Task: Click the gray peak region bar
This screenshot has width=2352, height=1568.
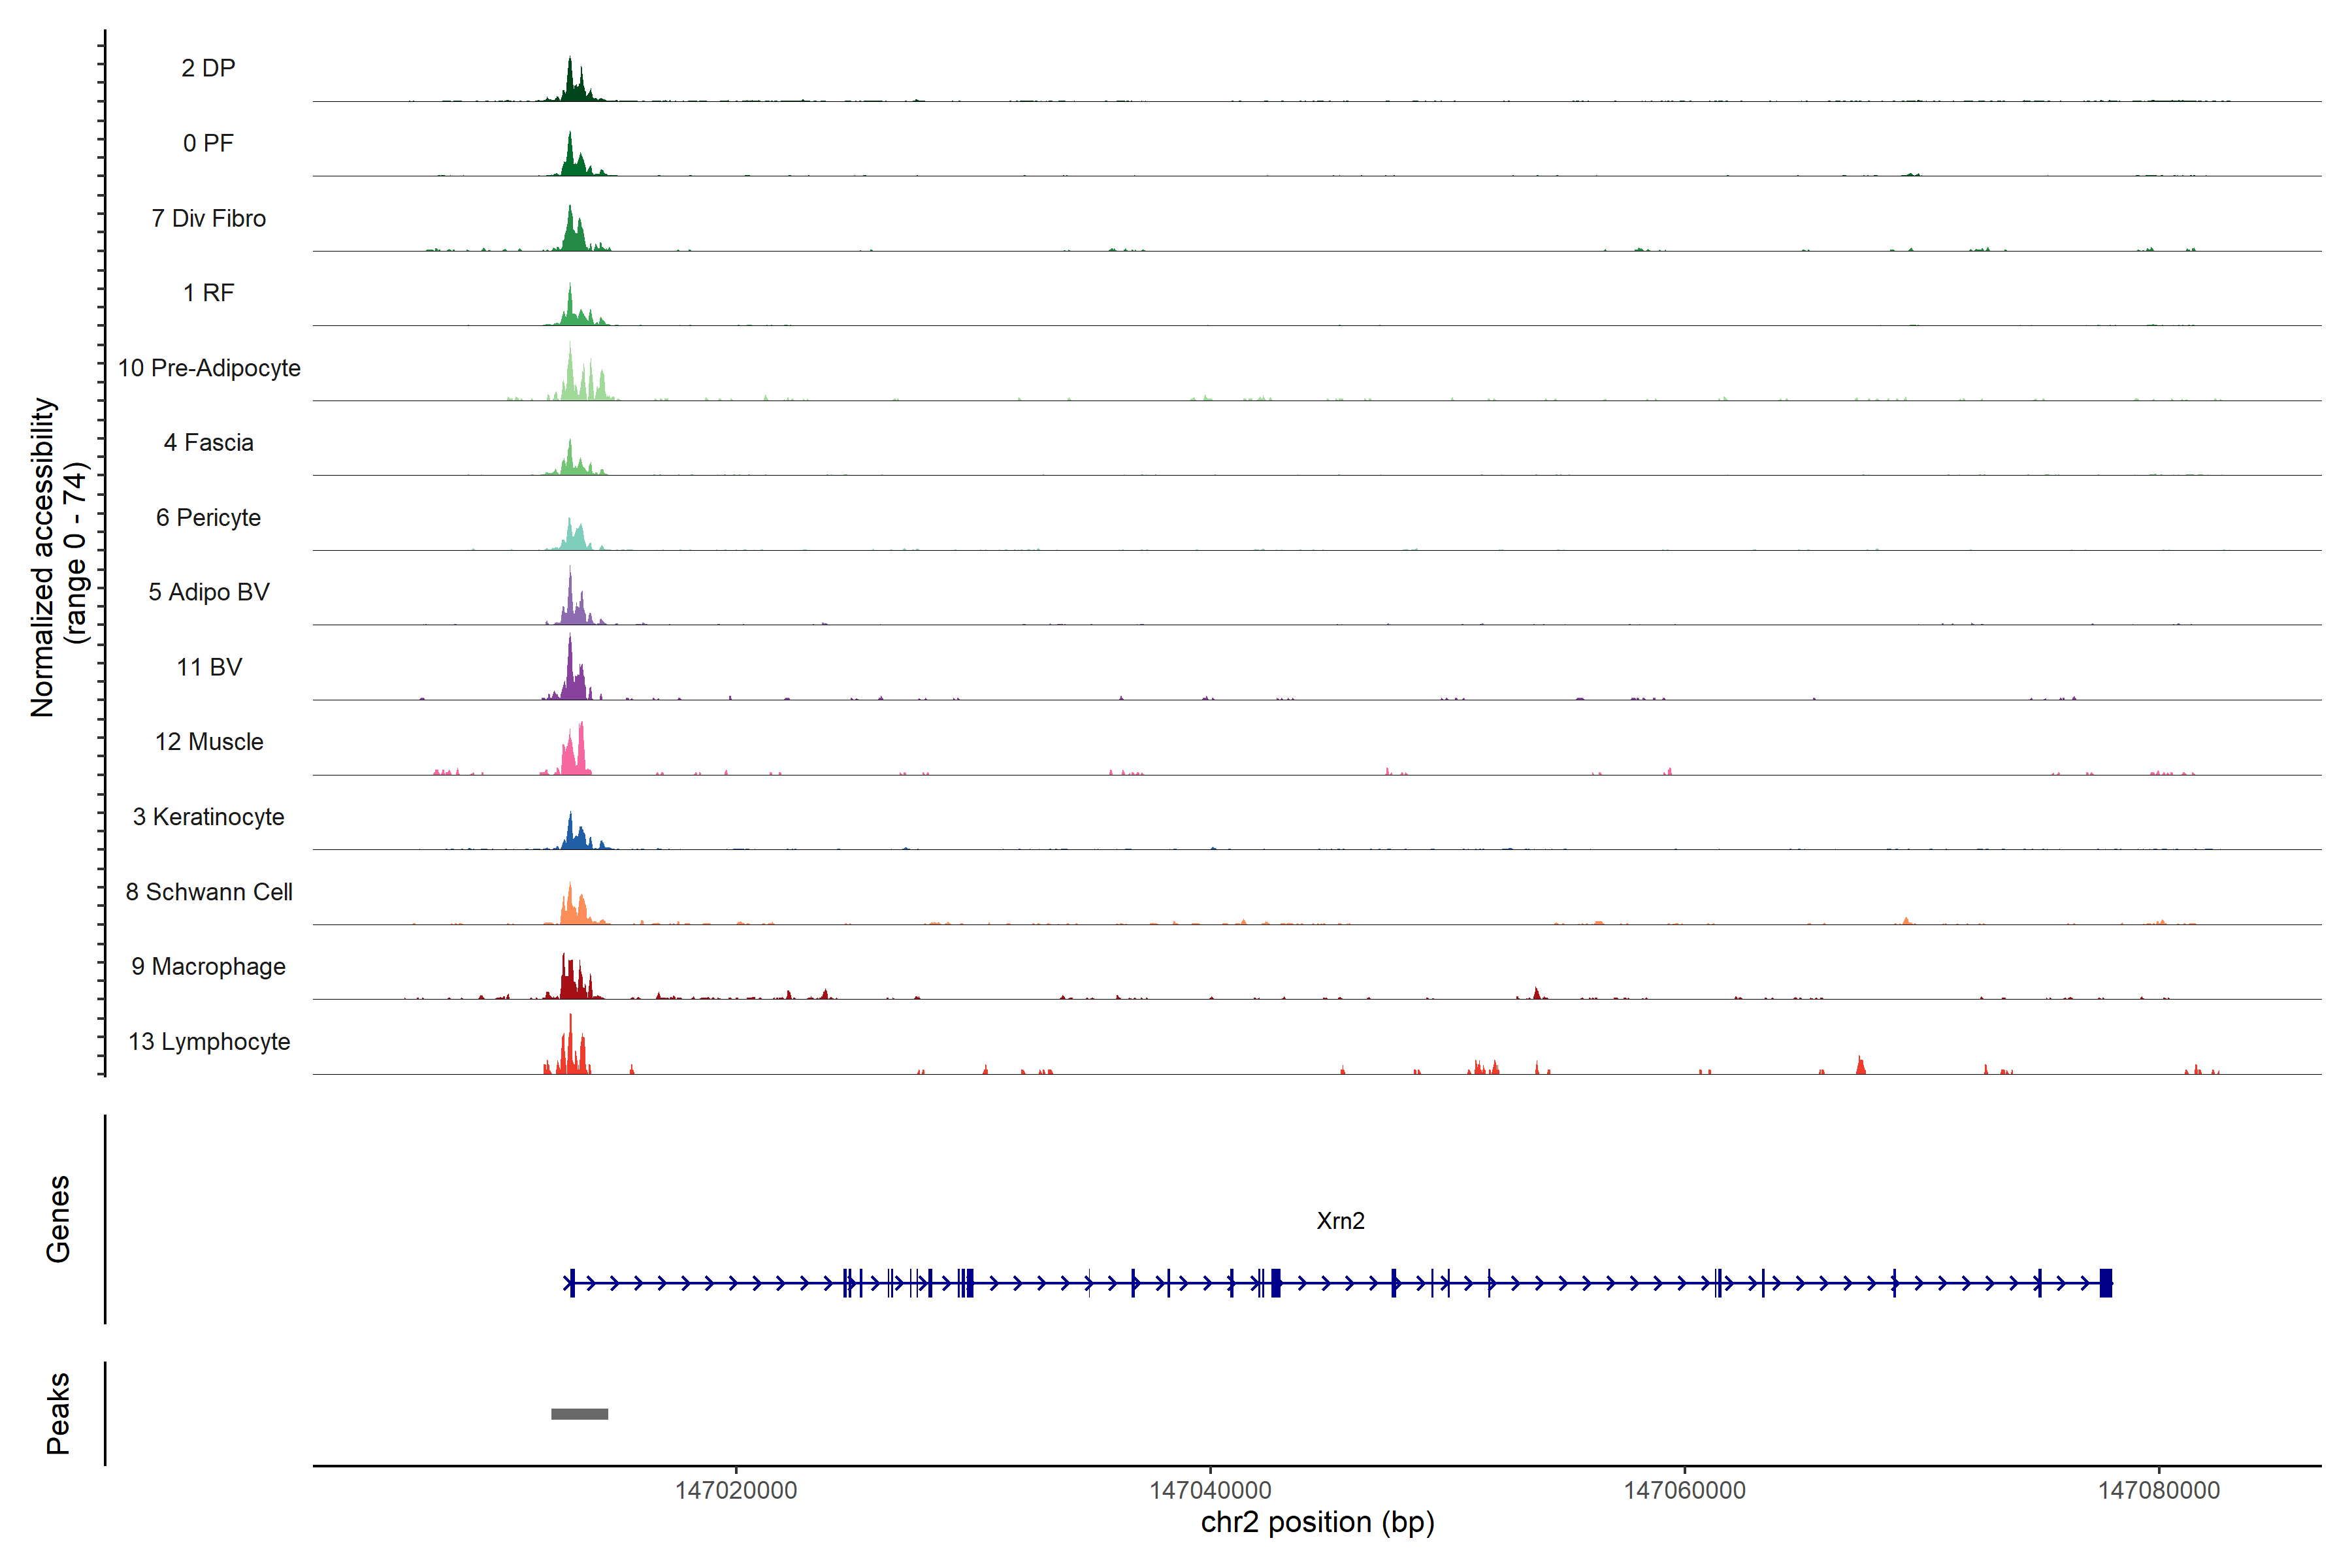Action: (579, 1414)
